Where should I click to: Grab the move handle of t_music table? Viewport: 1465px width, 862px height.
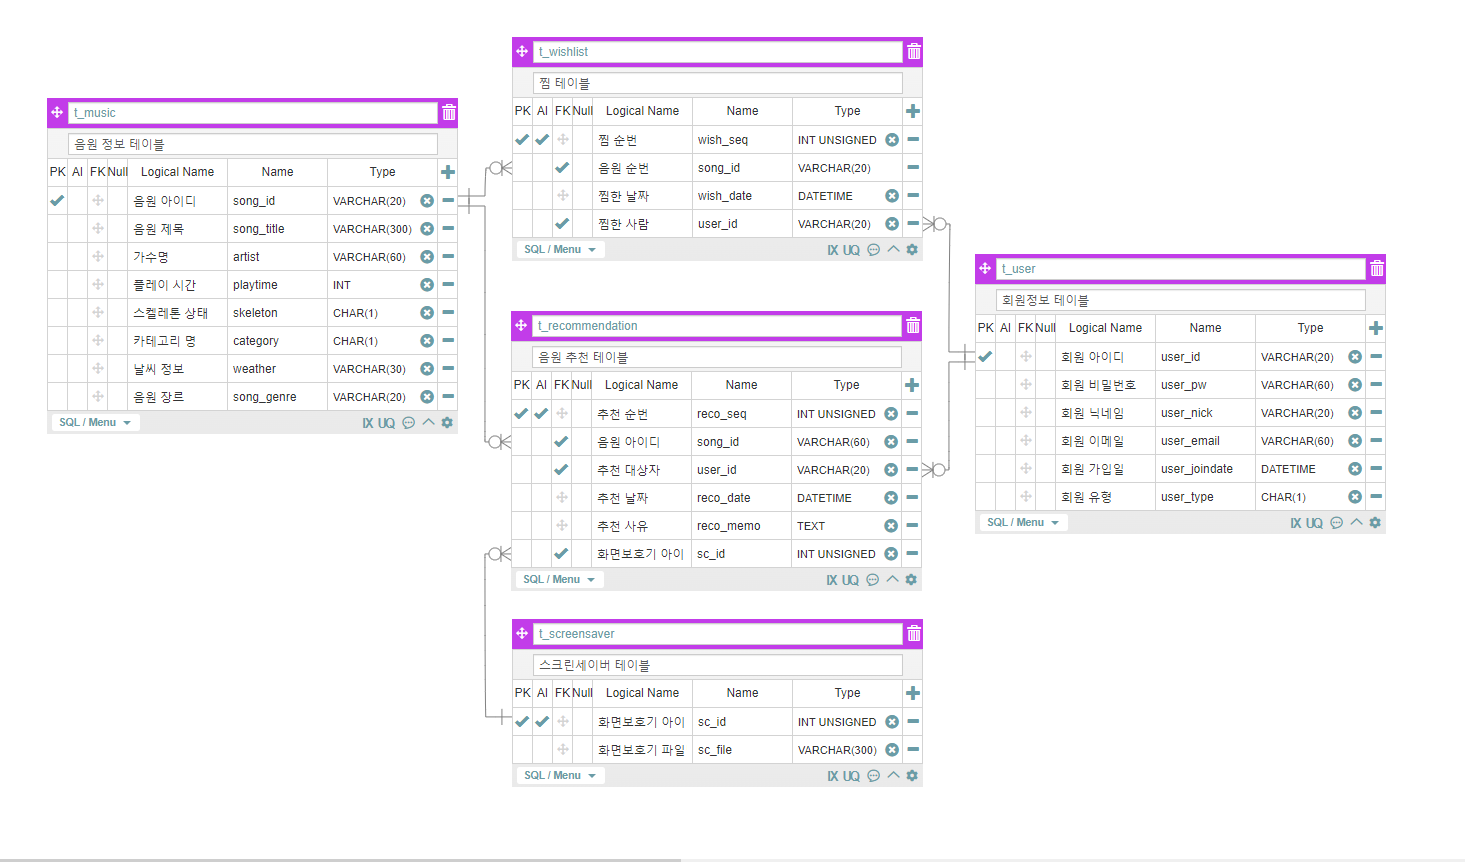tap(57, 113)
